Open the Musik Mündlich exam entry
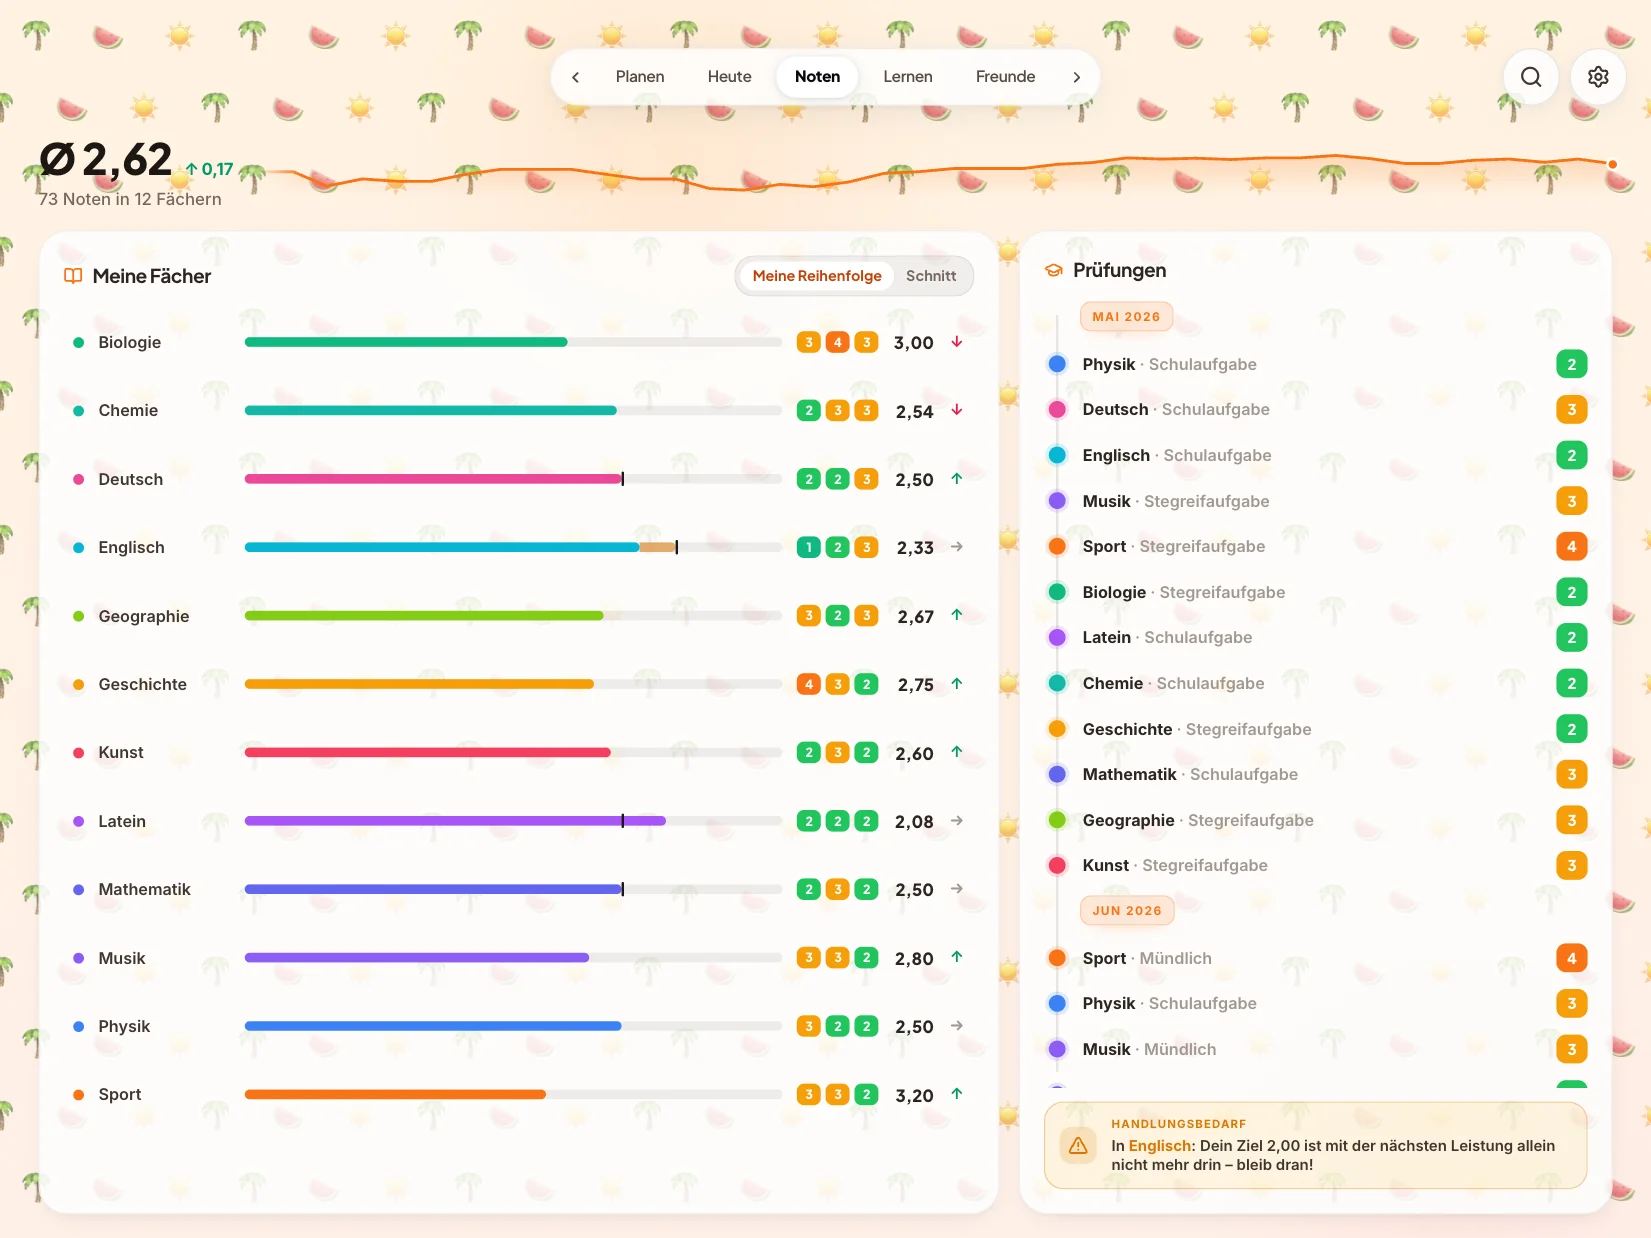 click(x=1316, y=1049)
